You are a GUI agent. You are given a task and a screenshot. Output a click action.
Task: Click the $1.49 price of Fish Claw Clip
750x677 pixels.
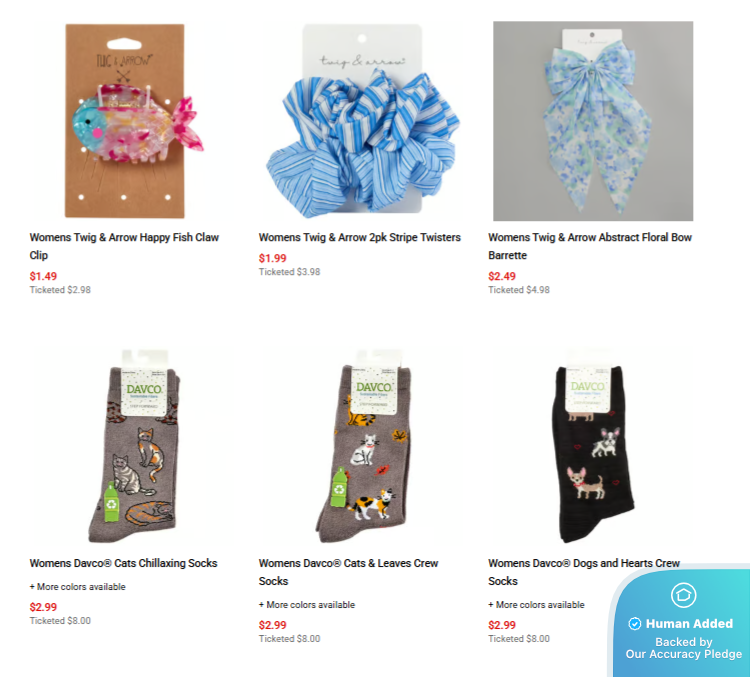(x=43, y=276)
